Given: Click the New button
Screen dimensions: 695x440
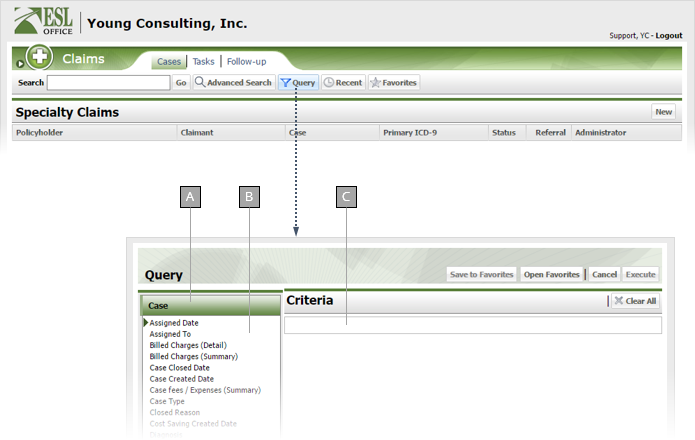Looking at the screenshot, I should [663, 112].
